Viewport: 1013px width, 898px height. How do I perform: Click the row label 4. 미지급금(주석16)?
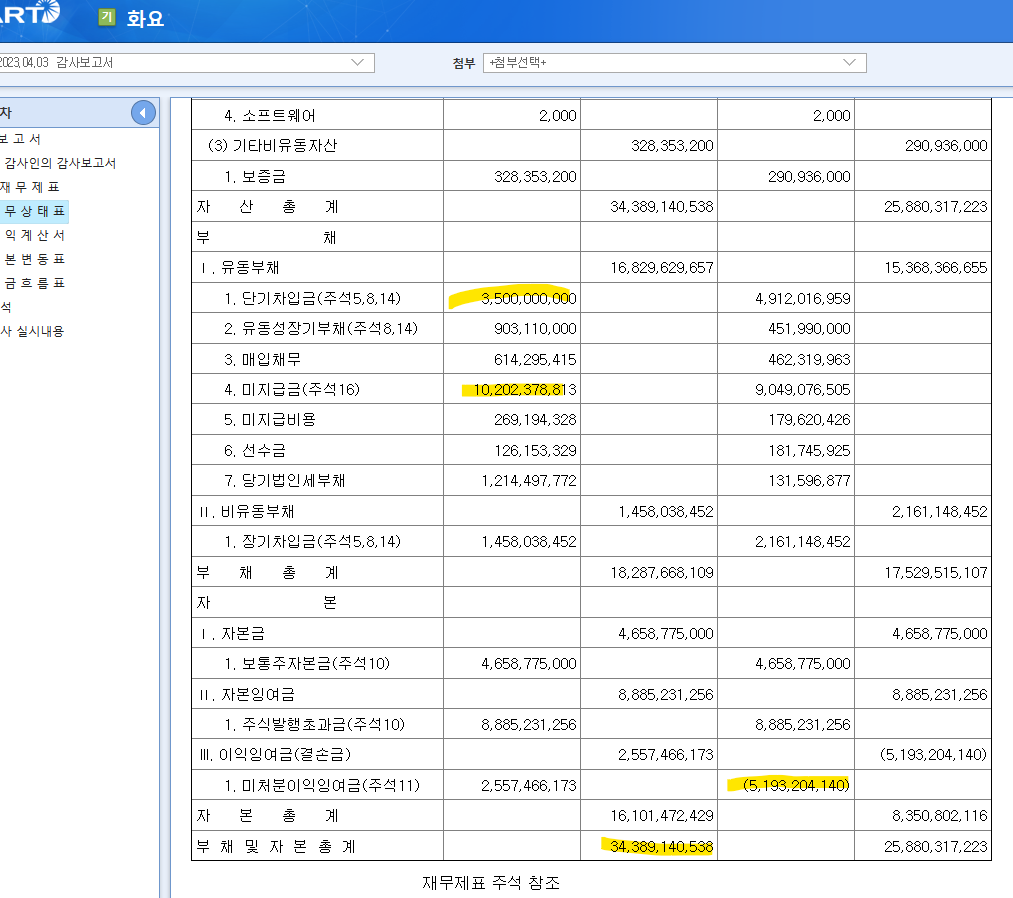click(x=292, y=390)
